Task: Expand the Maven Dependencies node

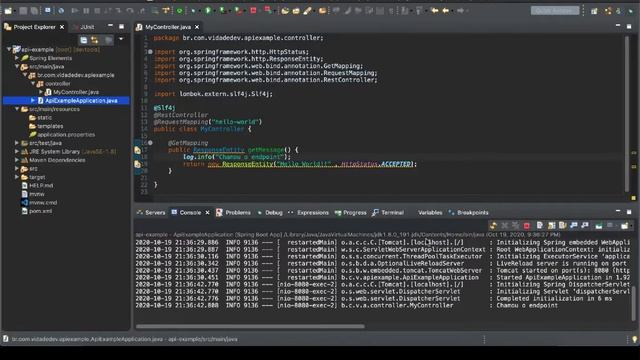Action: click(x=17, y=160)
